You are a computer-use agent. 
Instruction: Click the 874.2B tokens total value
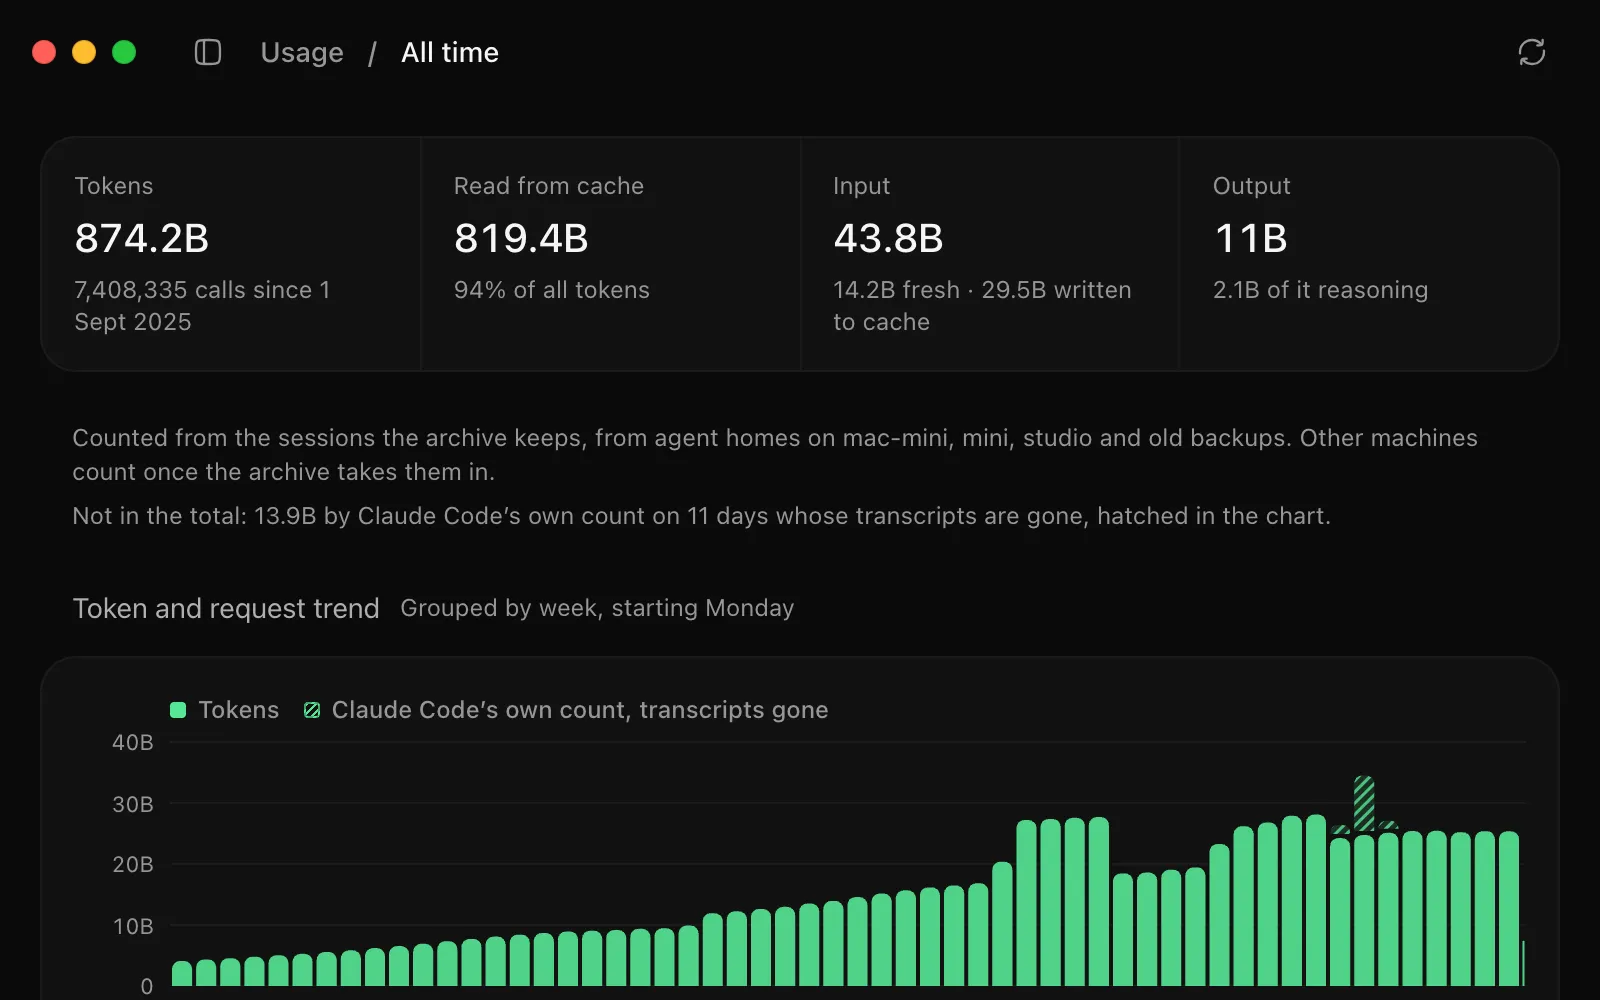point(142,238)
